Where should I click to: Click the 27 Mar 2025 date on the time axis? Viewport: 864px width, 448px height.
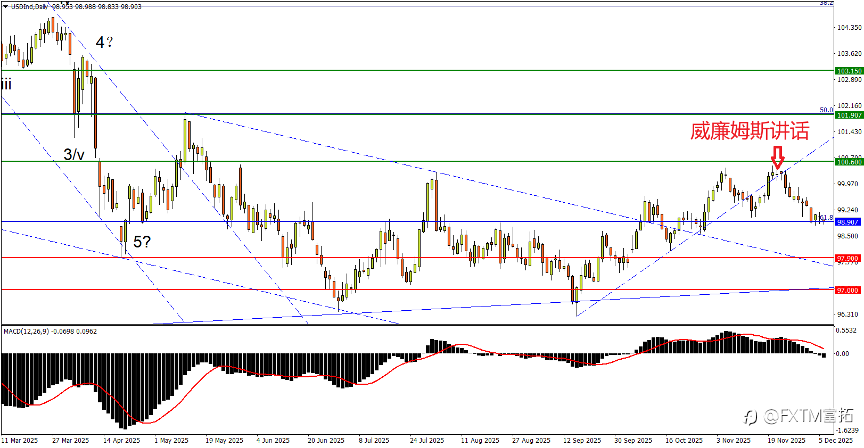pyautogui.click(x=71, y=440)
